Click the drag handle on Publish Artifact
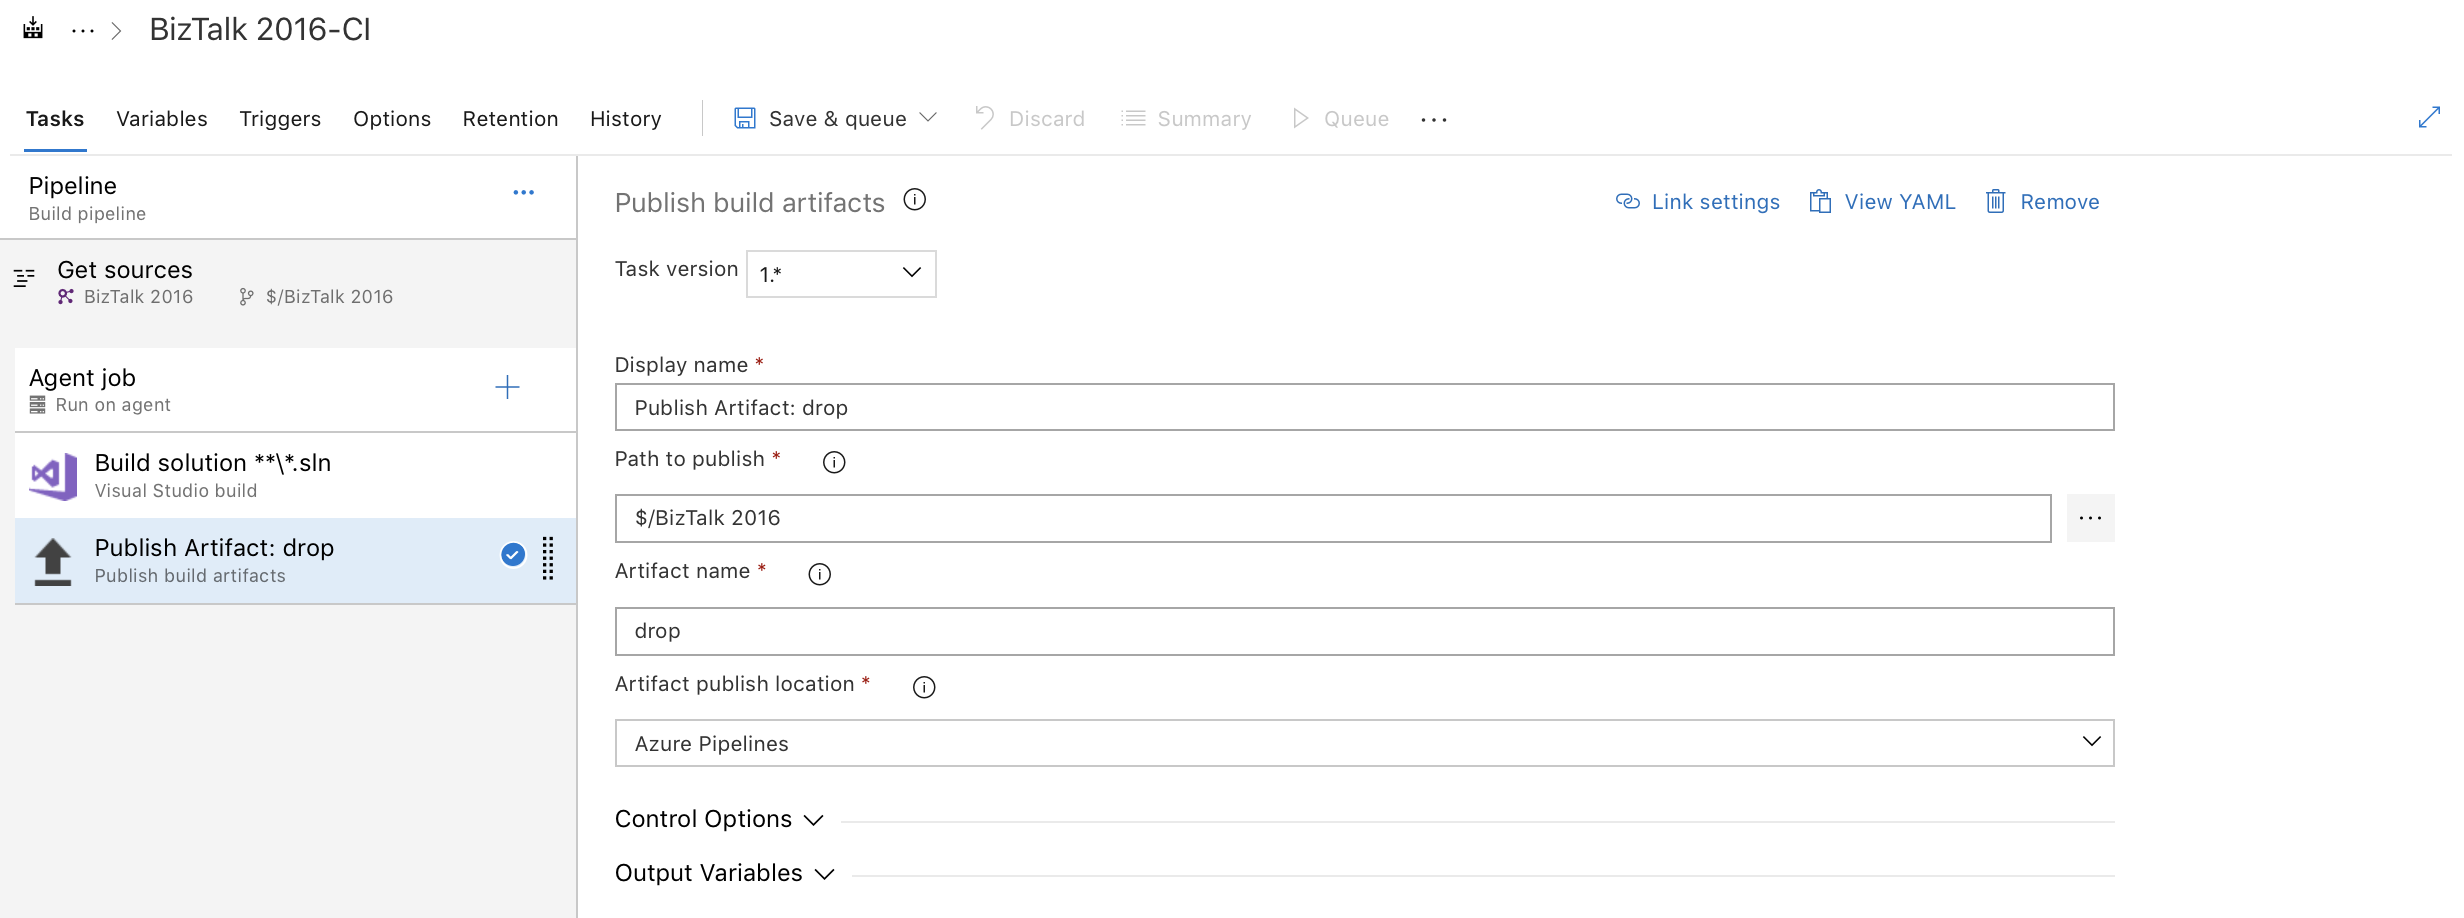Screen dimensions: 2464x918 click(x=548, y=558)
